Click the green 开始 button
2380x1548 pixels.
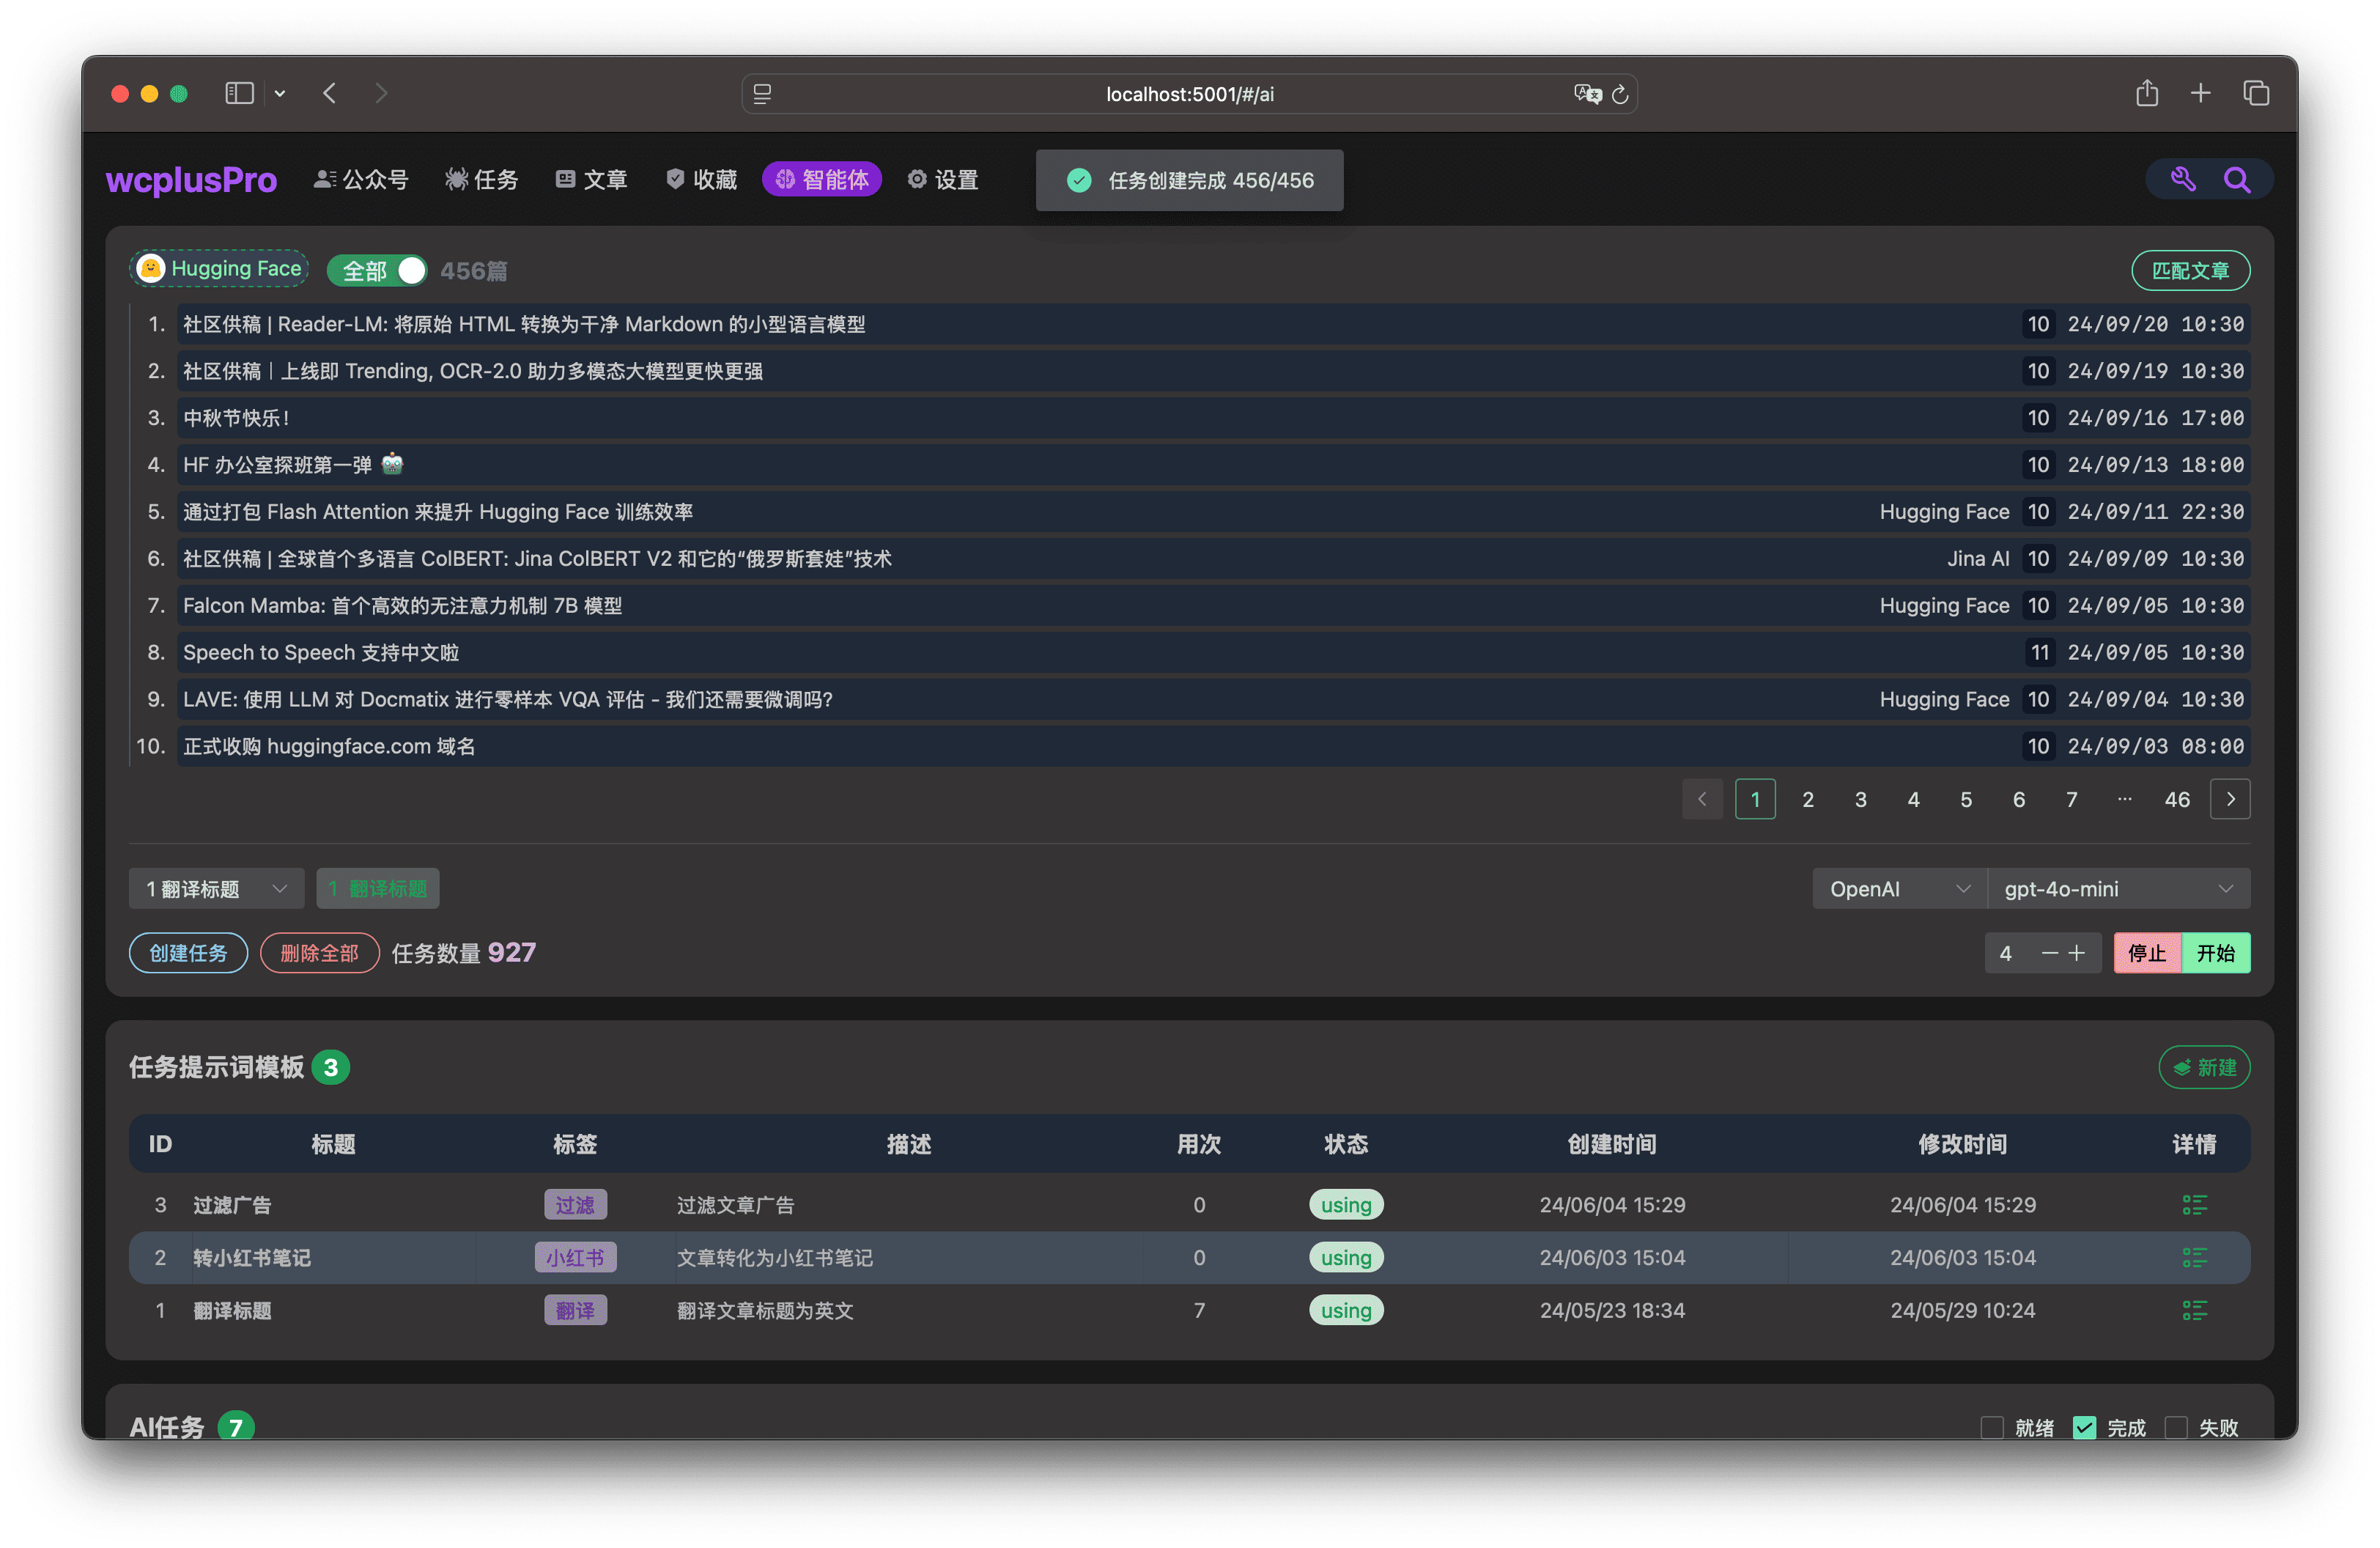click(x=2216, y=953)
